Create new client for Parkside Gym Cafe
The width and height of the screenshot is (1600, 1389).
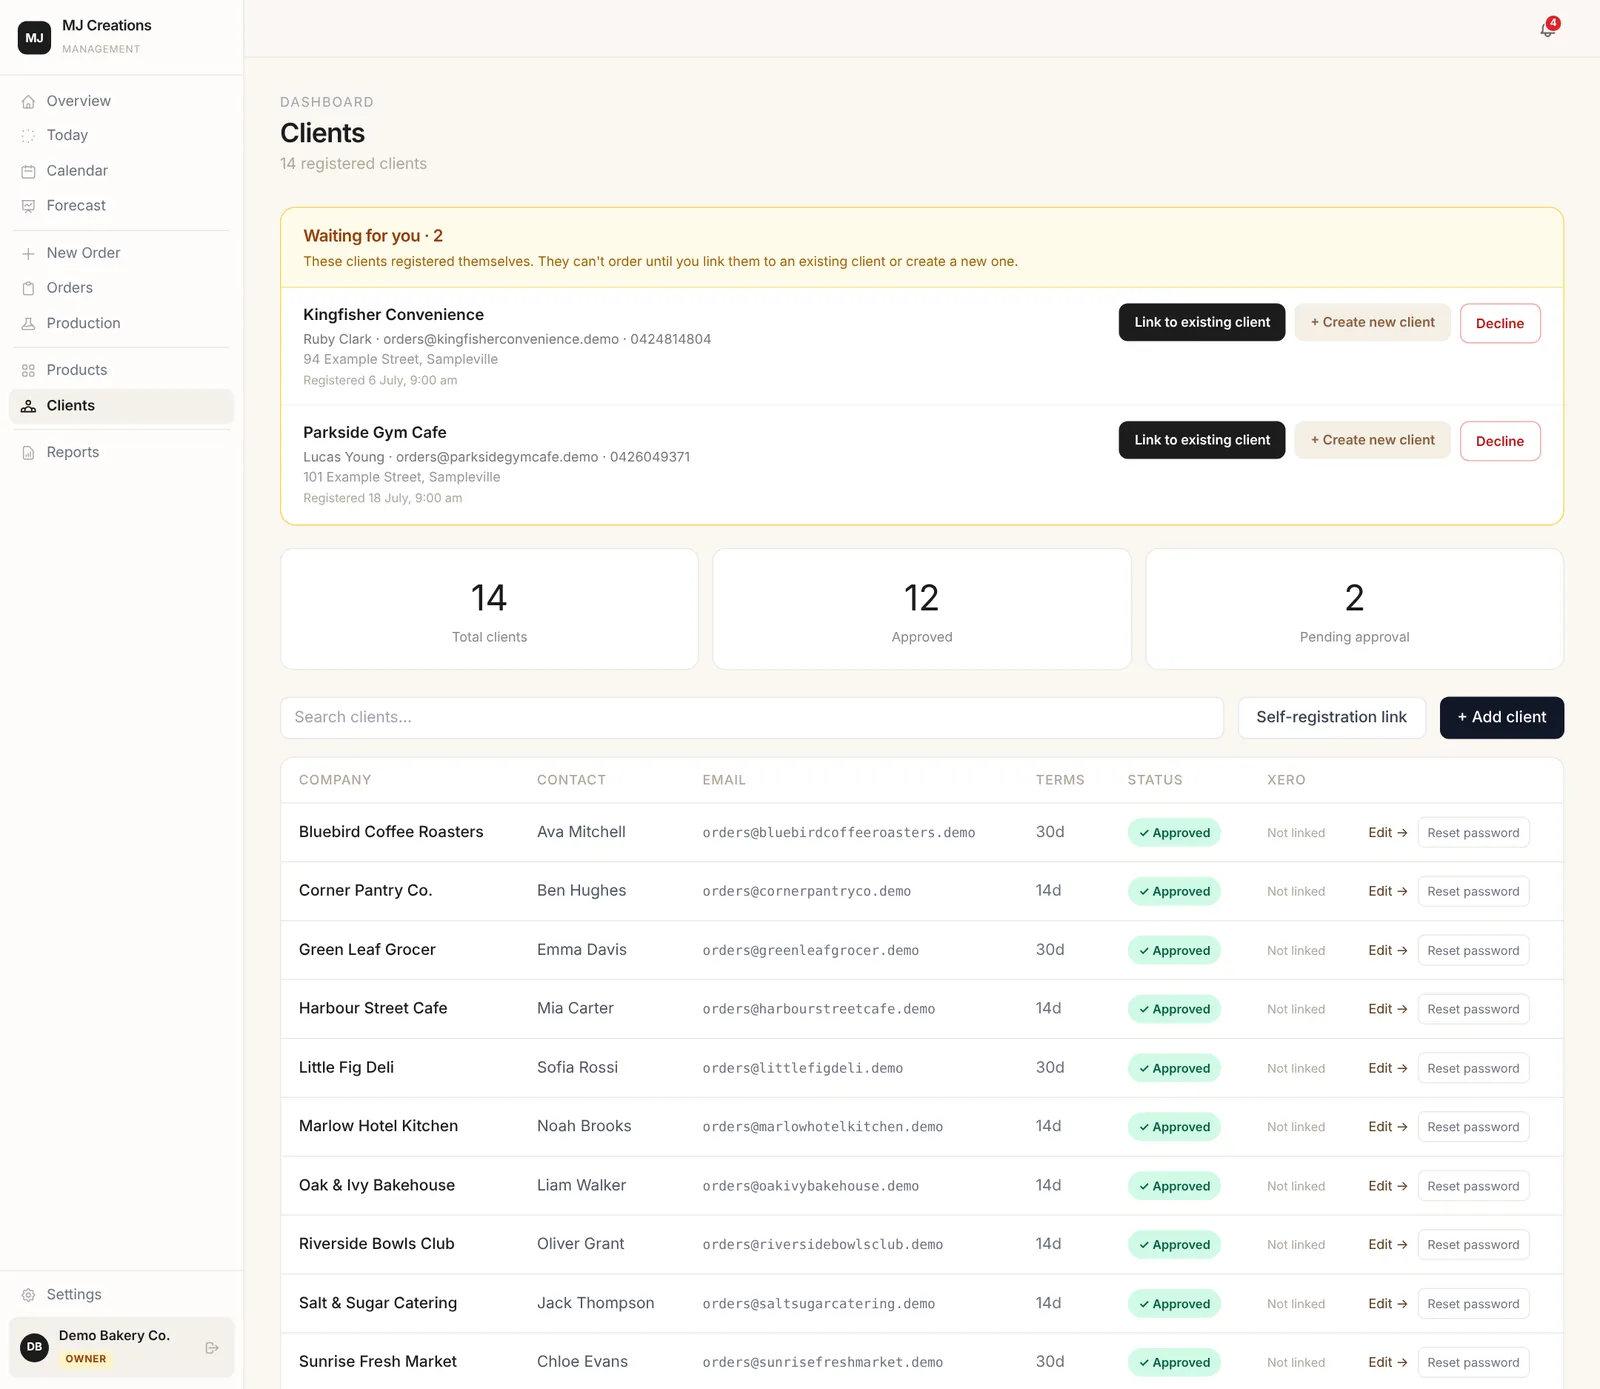click(x=1372, y=440)
